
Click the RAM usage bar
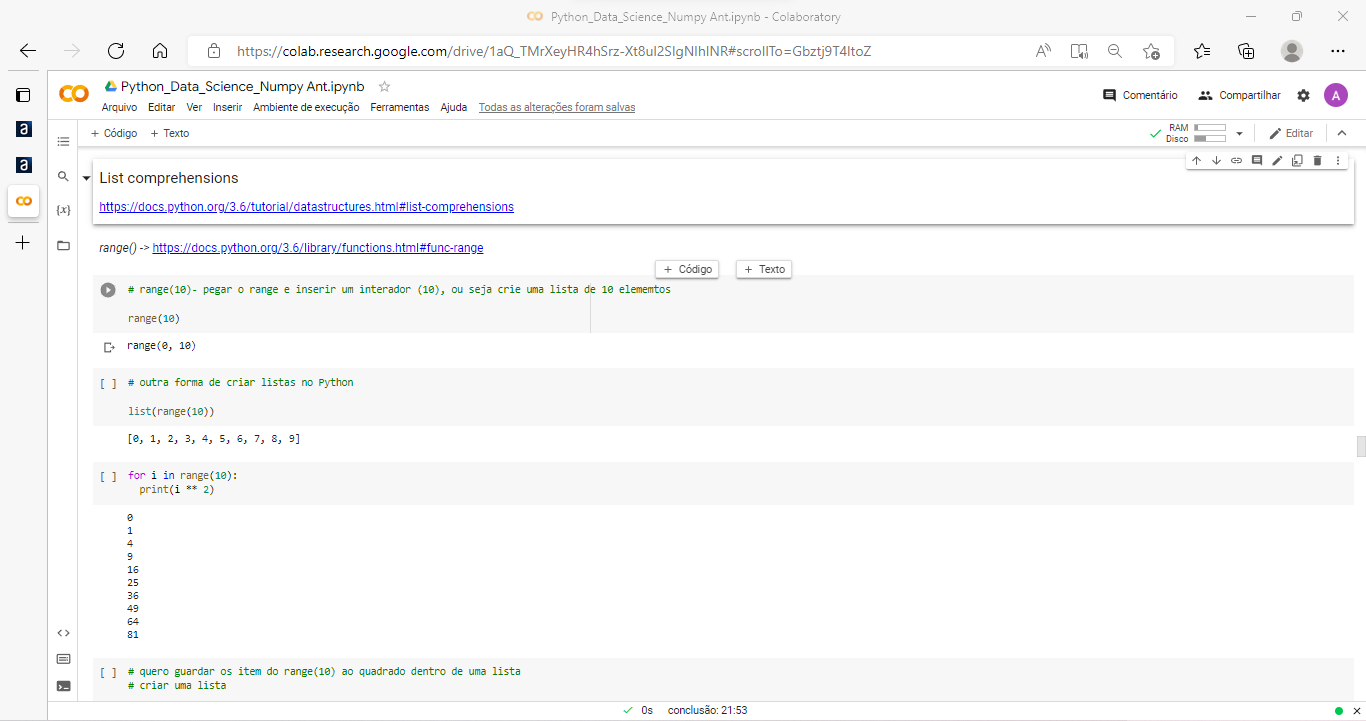[x=1210, y=128]
